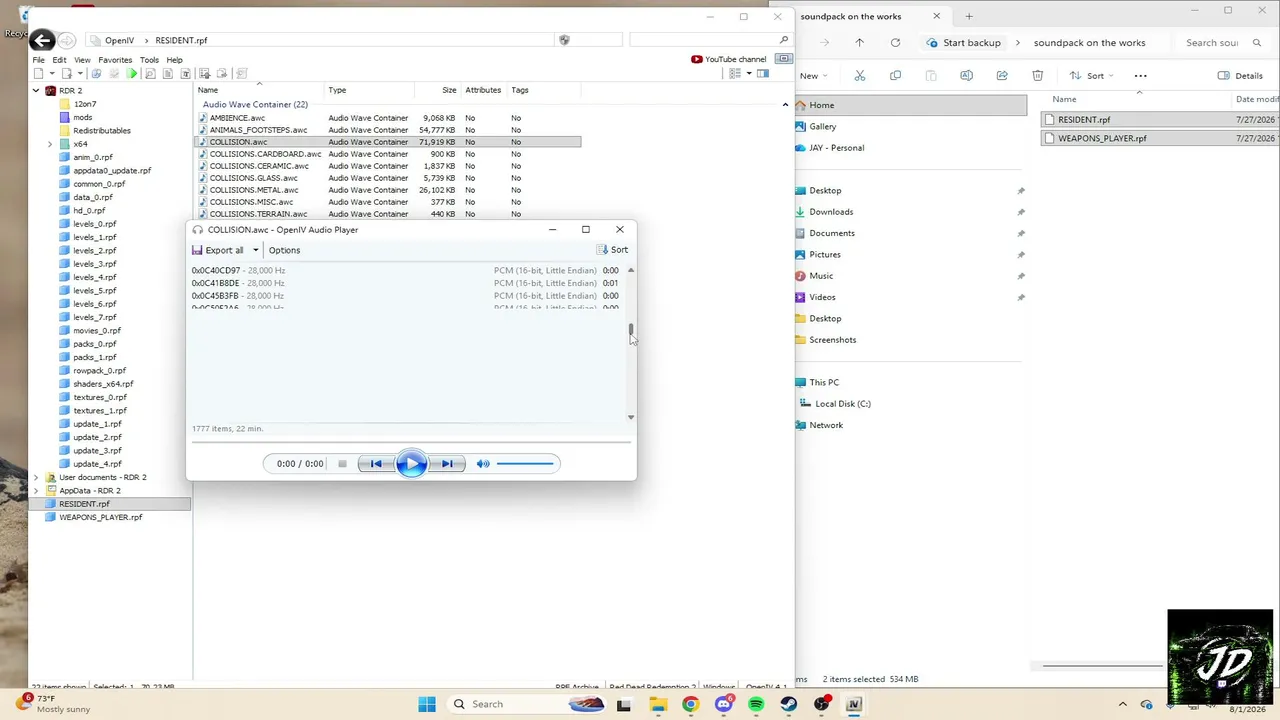Open a new tab in File Explorer
The height and width of the screenshot is (720, 1280).
point(968,16)
